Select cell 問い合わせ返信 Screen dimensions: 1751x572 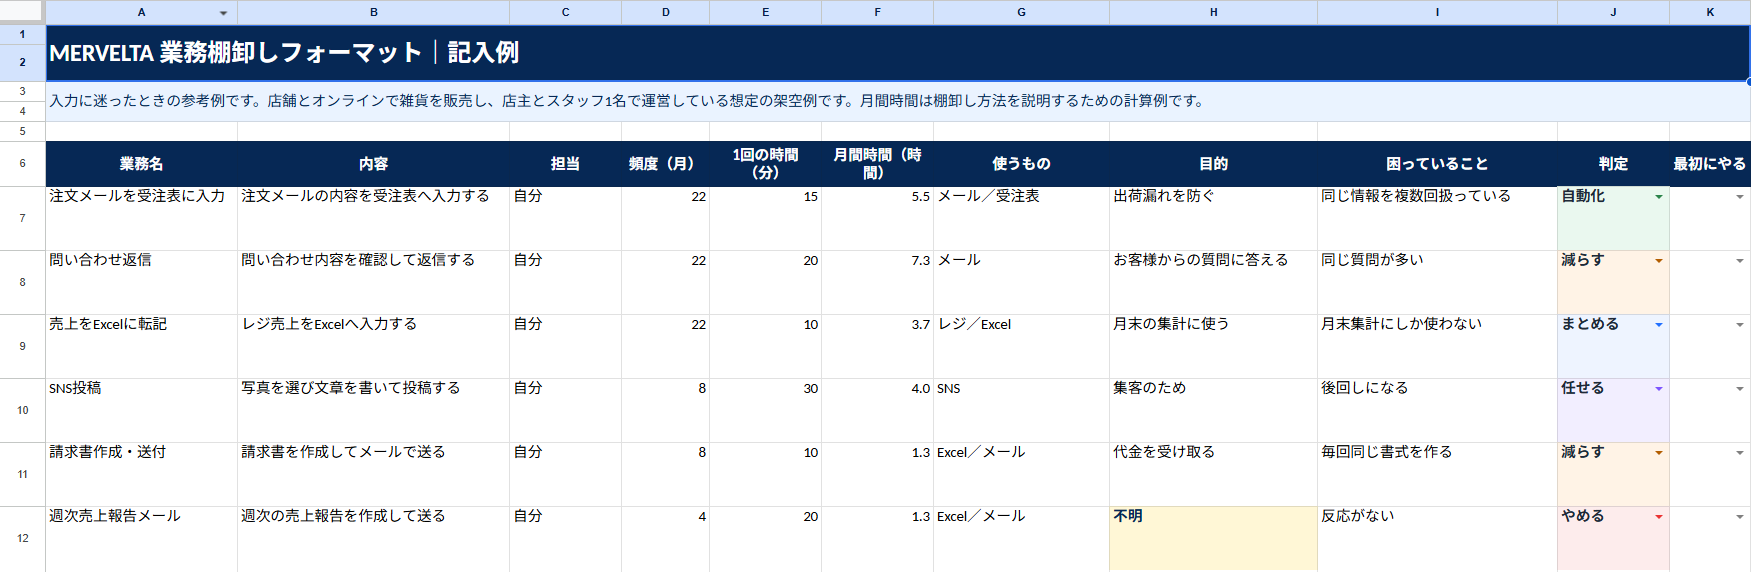click(x=141, y=282)
